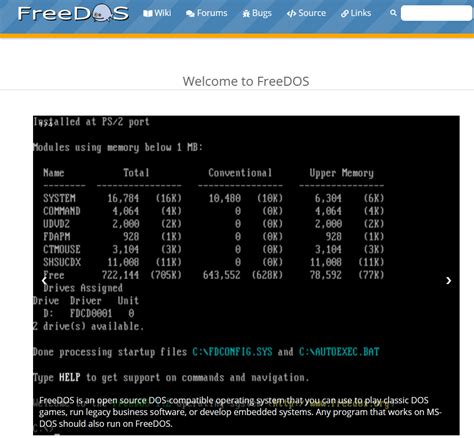Go to next carousel slide arrow
This screenshot has width=474, height=438.
[x=449, y=281]
